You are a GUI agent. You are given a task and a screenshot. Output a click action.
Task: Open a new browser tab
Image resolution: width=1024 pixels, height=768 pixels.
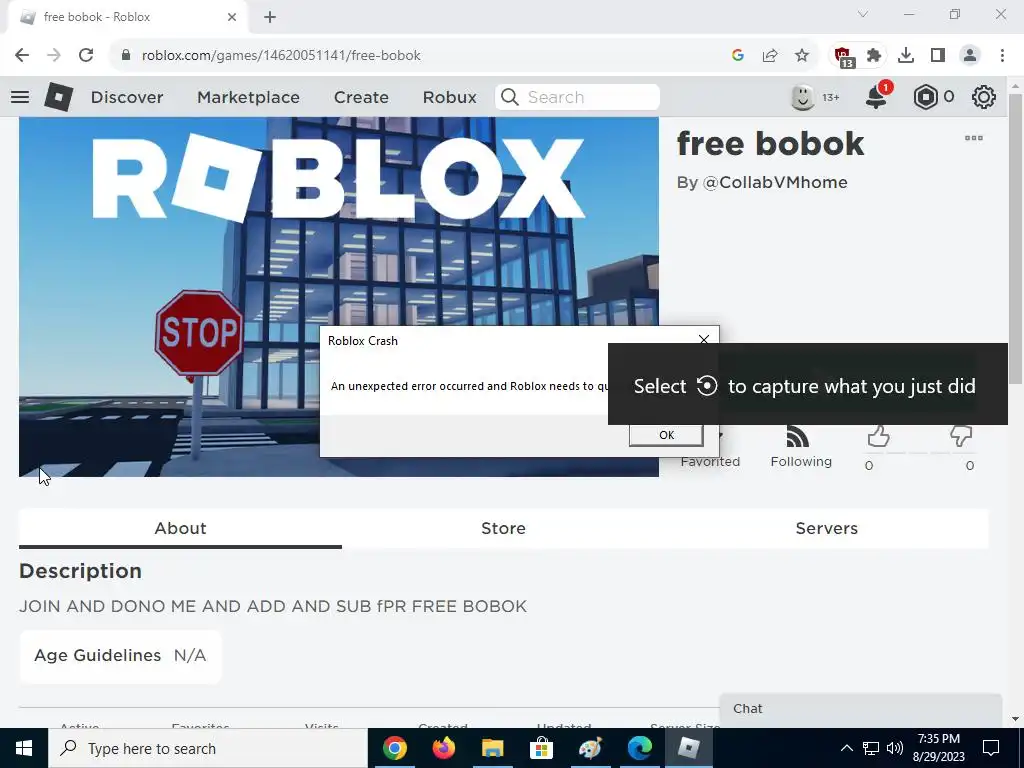coord(270,17)
